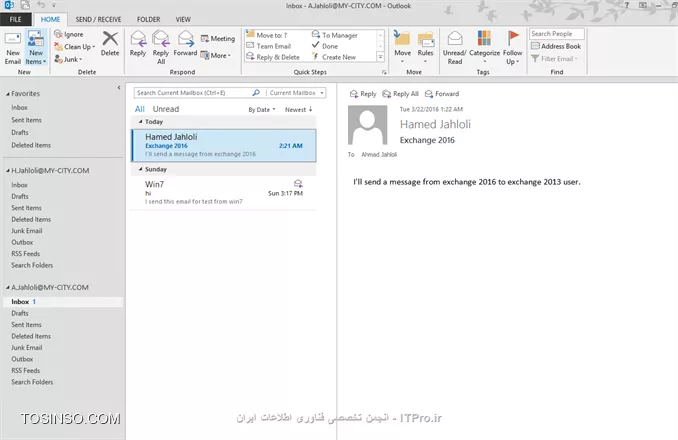
Task: Run the 'Move to: ?' quick step
Action: pos(266,35)
